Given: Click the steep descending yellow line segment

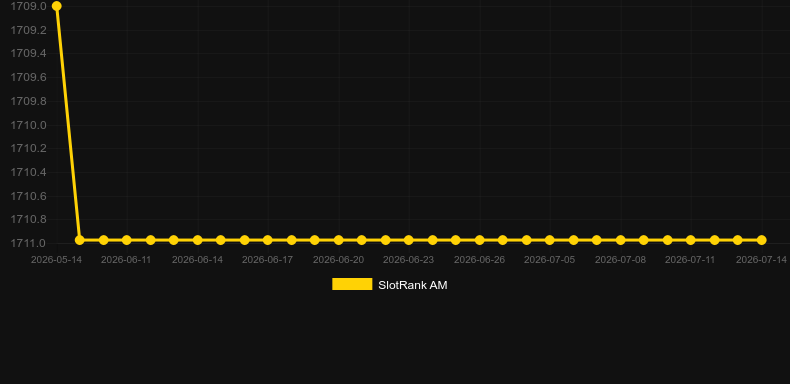Looking at the screenshot, I should 68,123.
